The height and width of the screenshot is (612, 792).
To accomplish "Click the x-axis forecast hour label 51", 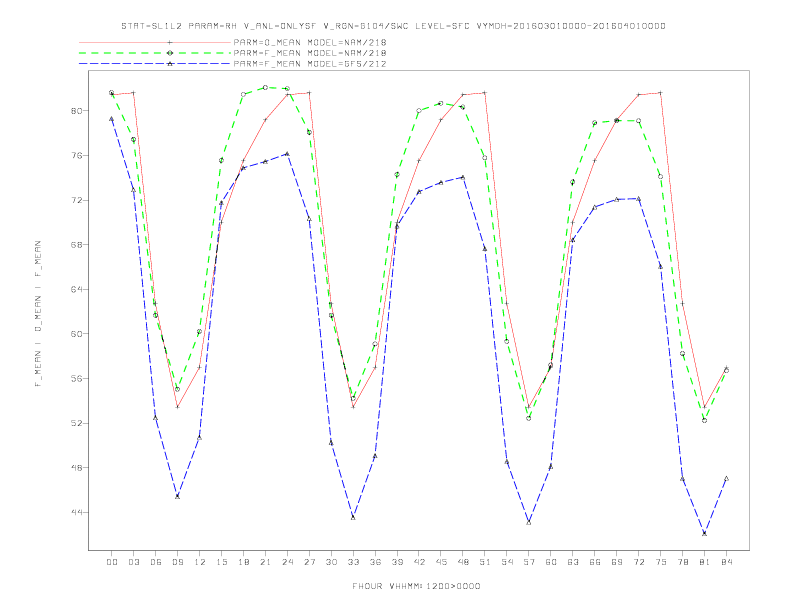I will click(x=485, y=562).
